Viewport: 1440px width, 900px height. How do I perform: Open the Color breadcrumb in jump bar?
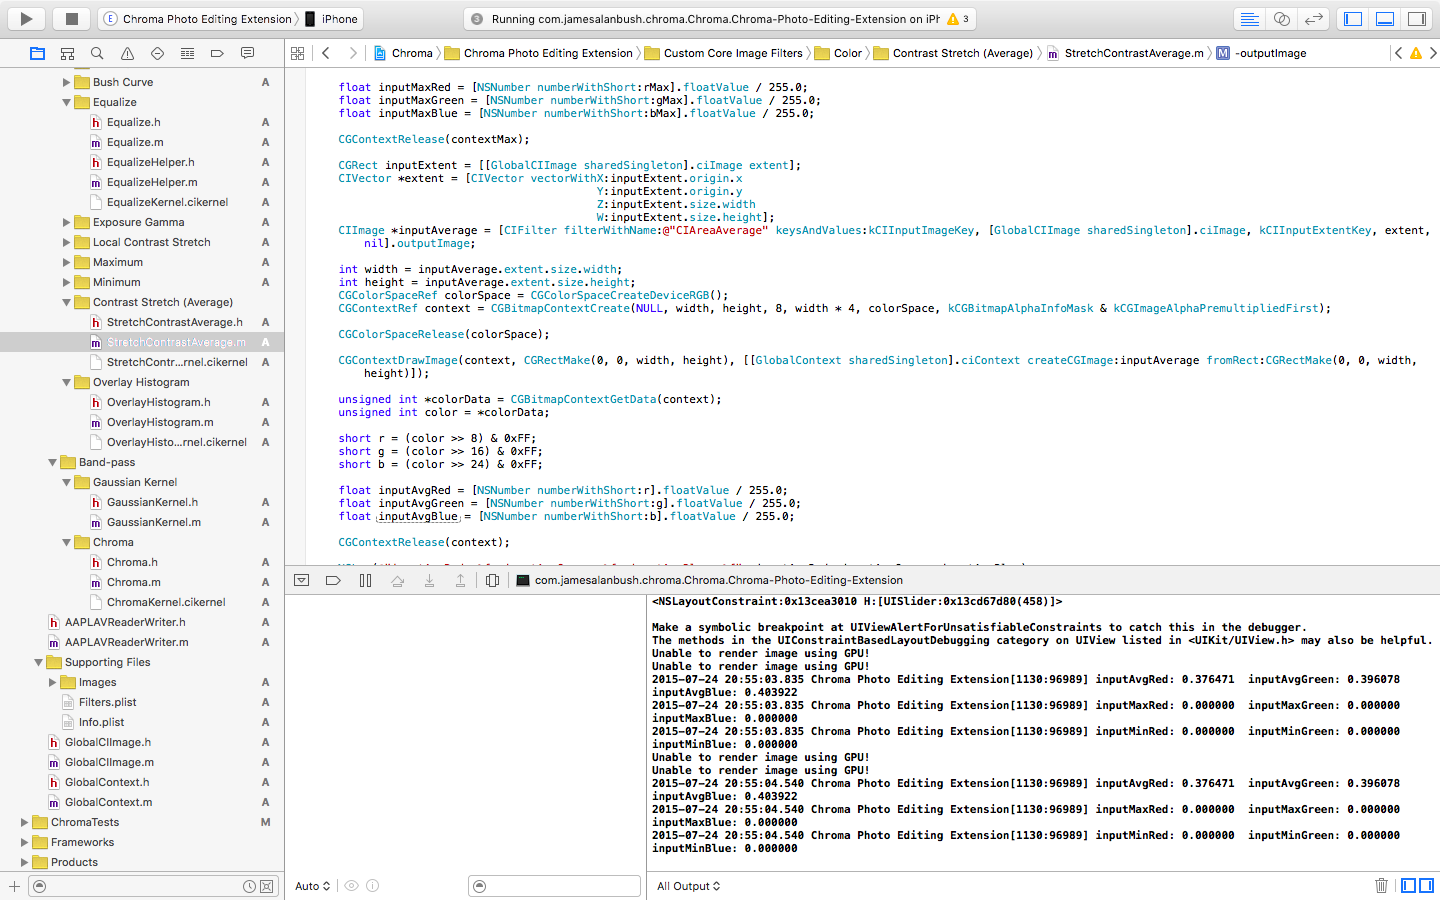coord(838,53)
